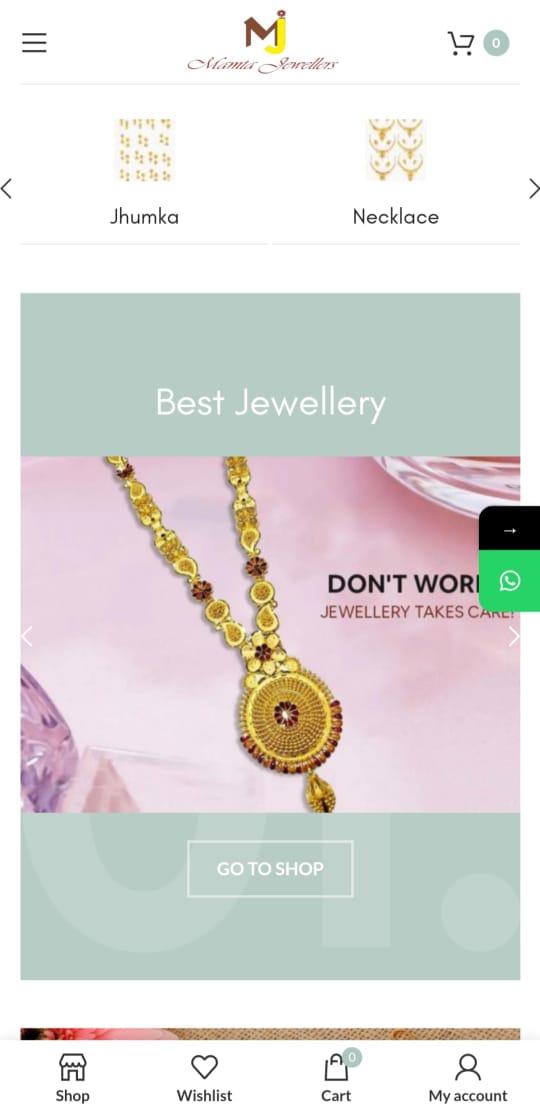Go to next banner slide

(x=514, y=636)
